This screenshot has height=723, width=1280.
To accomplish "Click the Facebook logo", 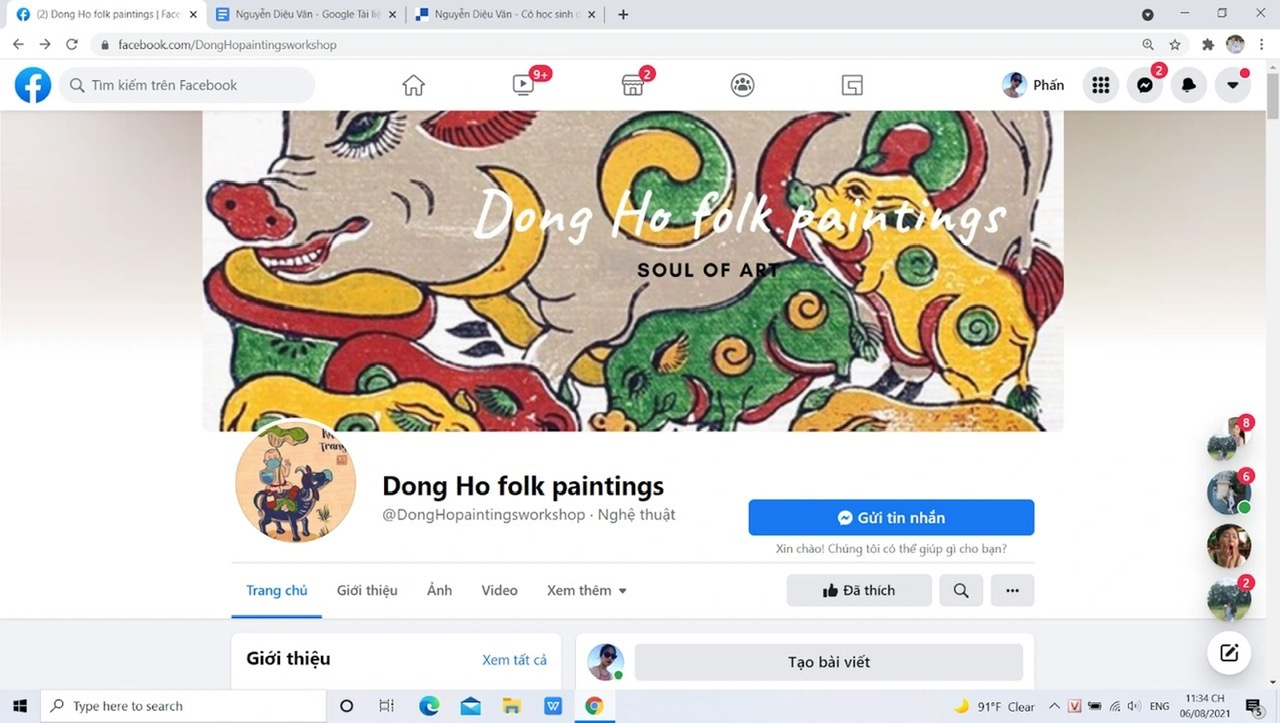I will pyautogui.click(x=33, y=85).
